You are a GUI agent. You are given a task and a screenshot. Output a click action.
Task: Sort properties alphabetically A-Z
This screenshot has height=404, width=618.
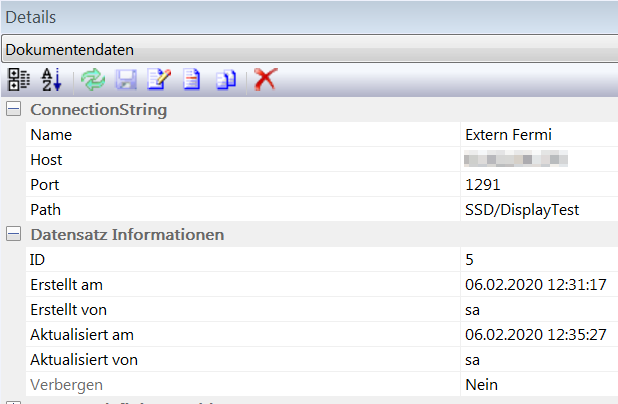point(50,80)
